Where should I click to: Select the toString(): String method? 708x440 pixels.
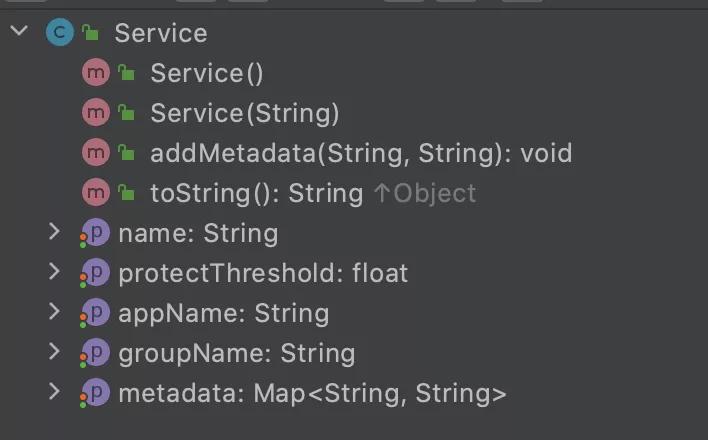click(x=256, y=193)
